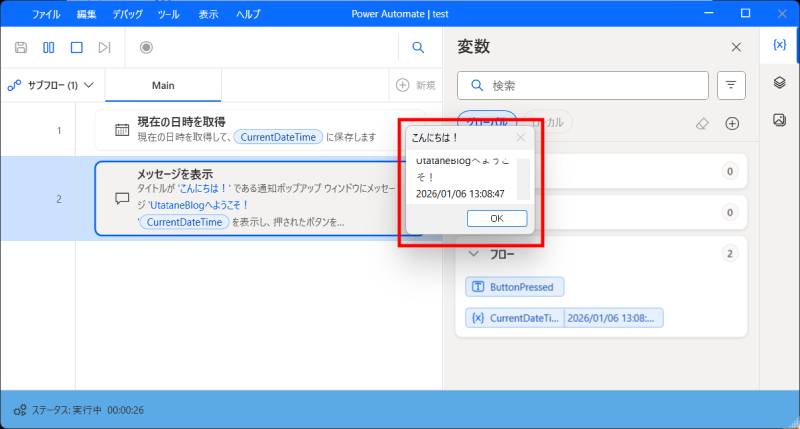Open the 編集 menu
800x429 pixels.
click(86, 14)
